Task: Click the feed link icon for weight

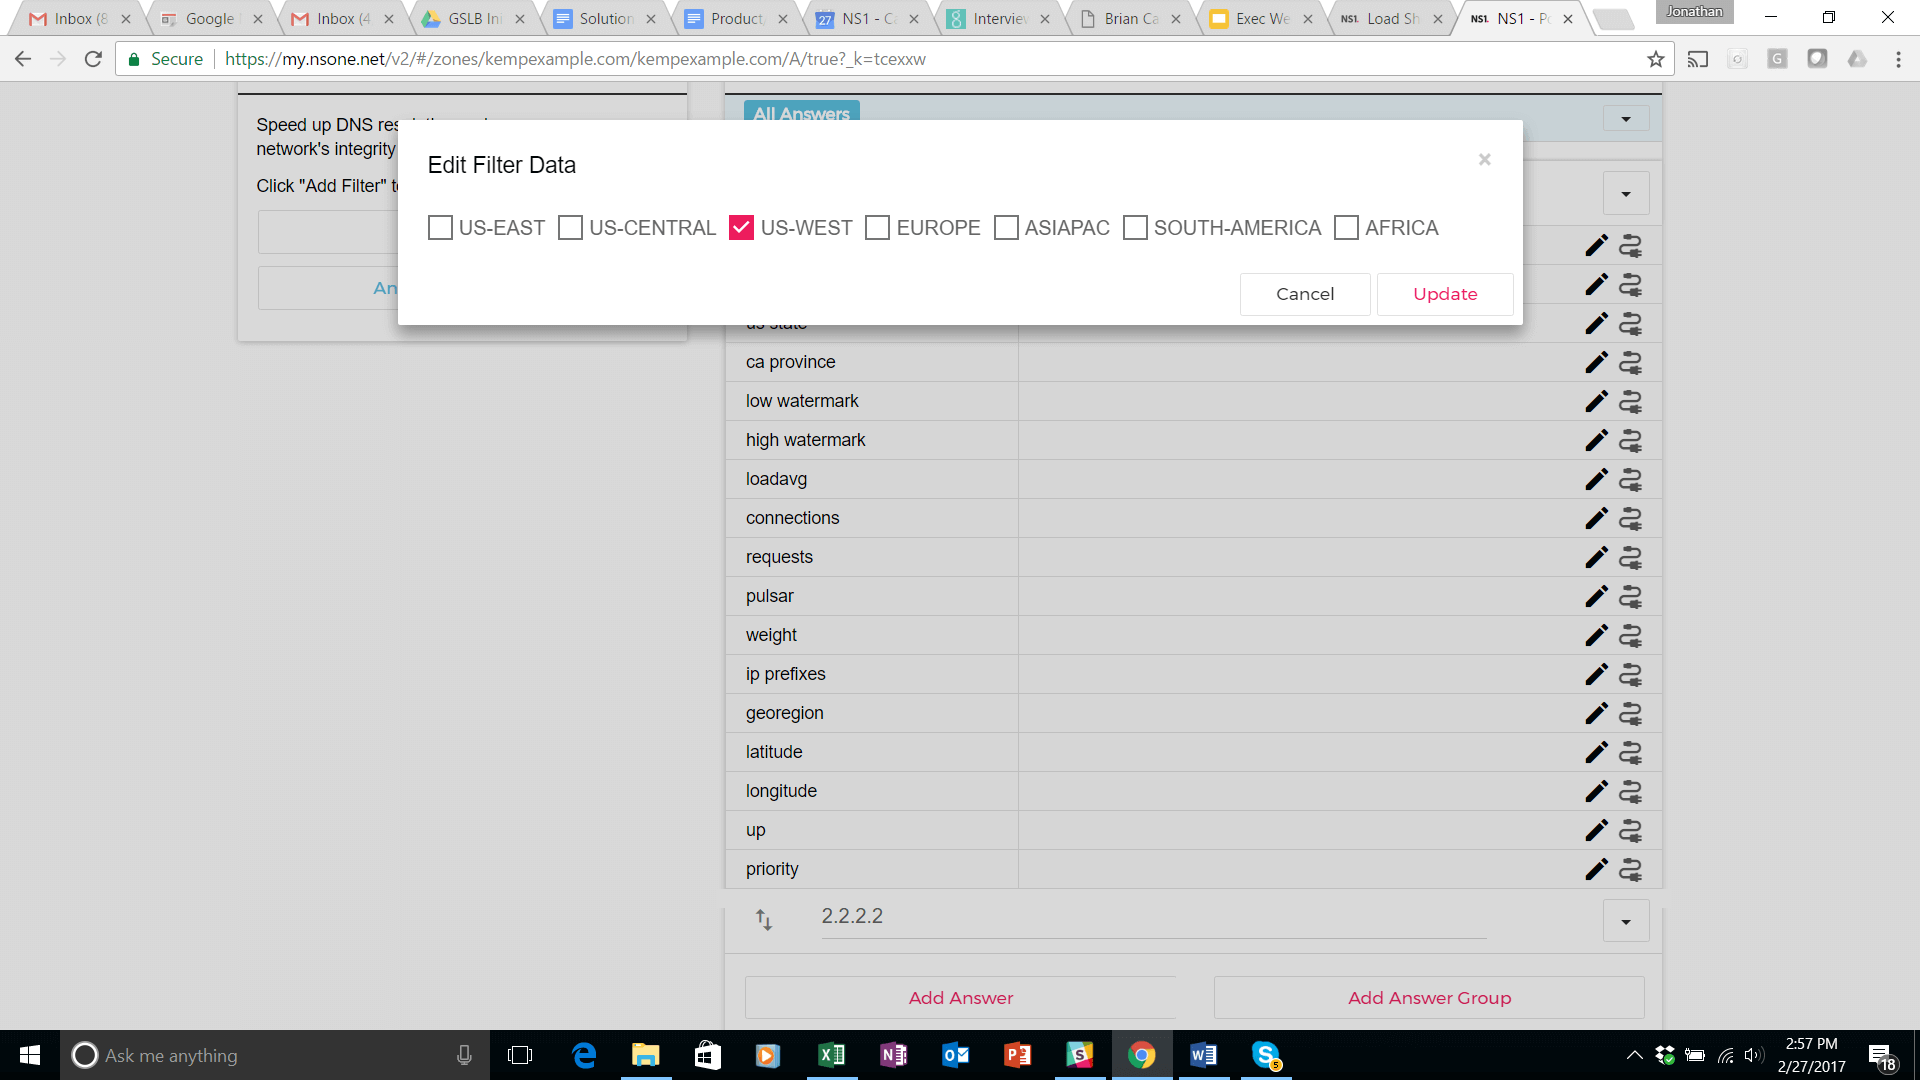Action: coord(1630,635)
